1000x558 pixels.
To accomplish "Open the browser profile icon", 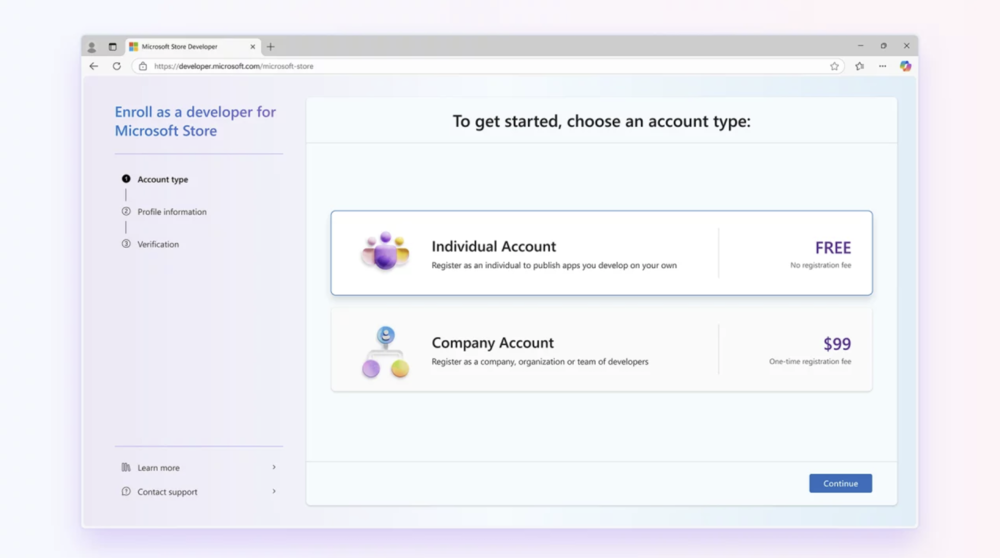I will coord(92,47).
